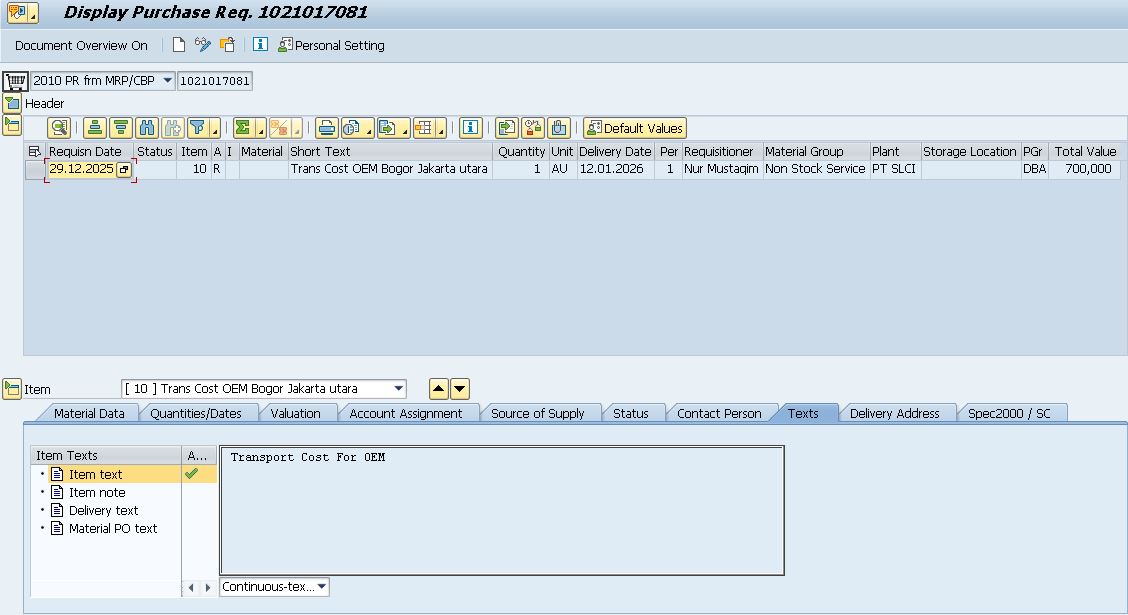Expand the Header section

coord(12,103)
